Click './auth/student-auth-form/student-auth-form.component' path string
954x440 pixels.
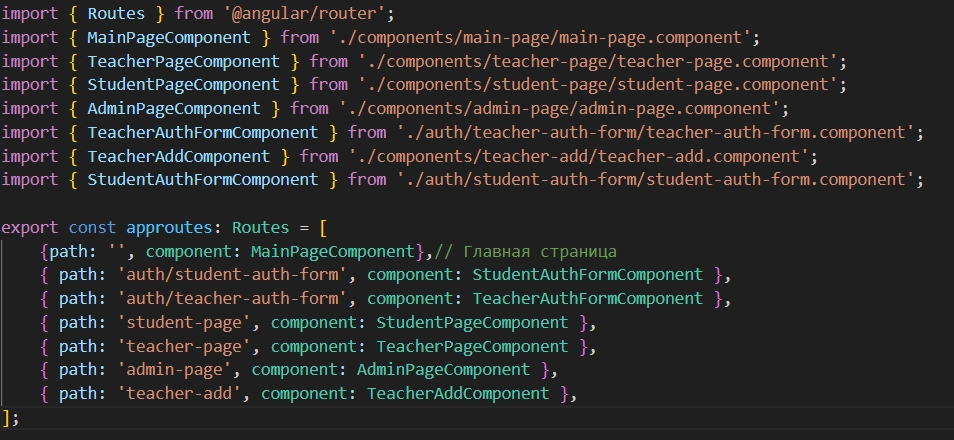(656, 180)
